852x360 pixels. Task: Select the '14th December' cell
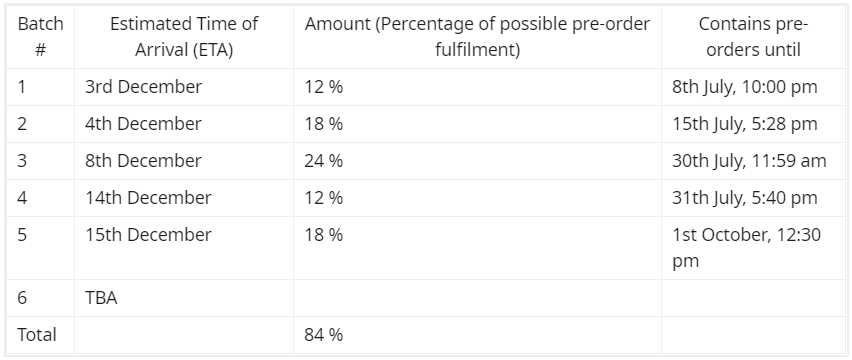tap(184, 198)
